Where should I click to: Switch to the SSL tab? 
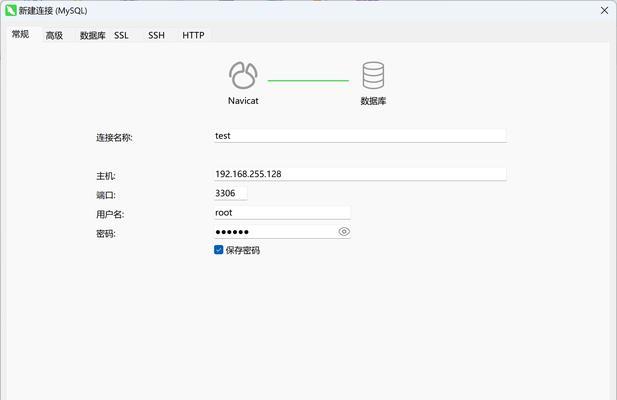pyautogui.click(x=121, y=35)
